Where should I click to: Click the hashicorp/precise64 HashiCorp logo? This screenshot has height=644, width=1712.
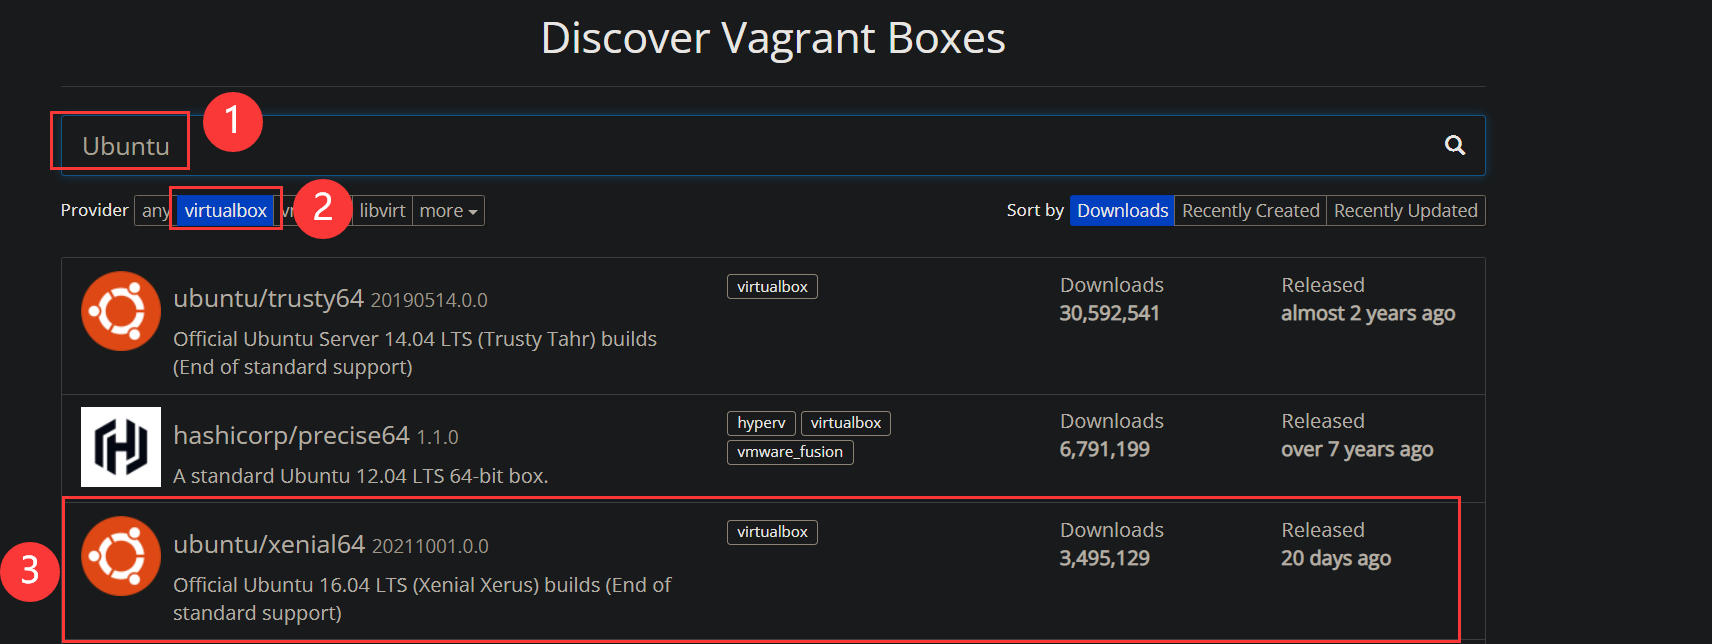pos(121,447)
